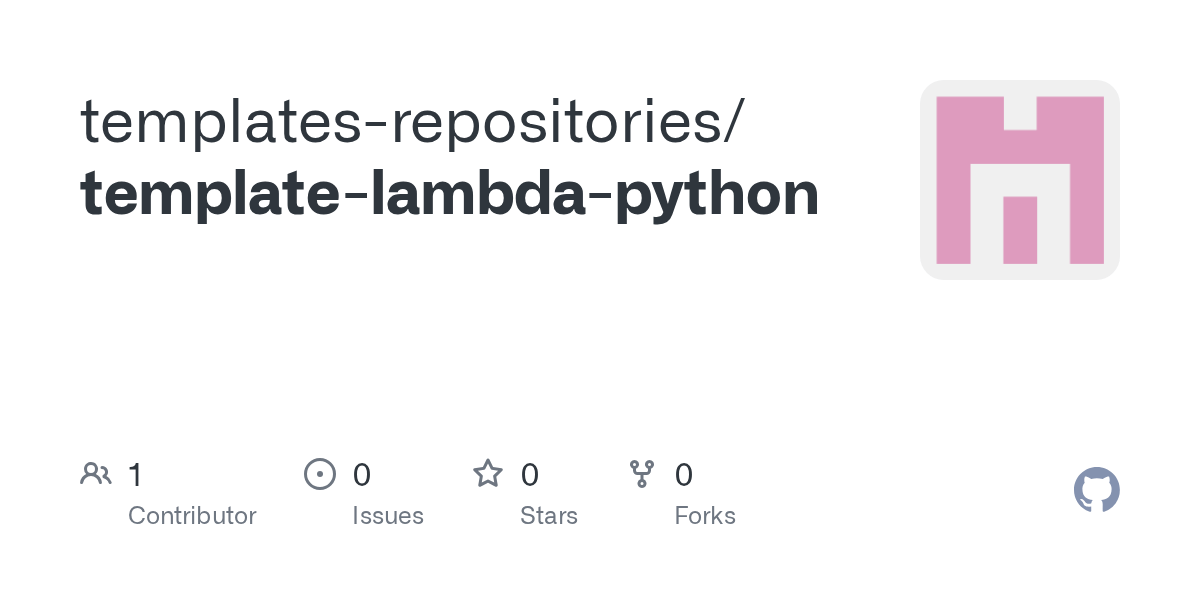Select the Stars count zero
The width and height of the screenshot is (1200, 600).
(x=530, y=474)
